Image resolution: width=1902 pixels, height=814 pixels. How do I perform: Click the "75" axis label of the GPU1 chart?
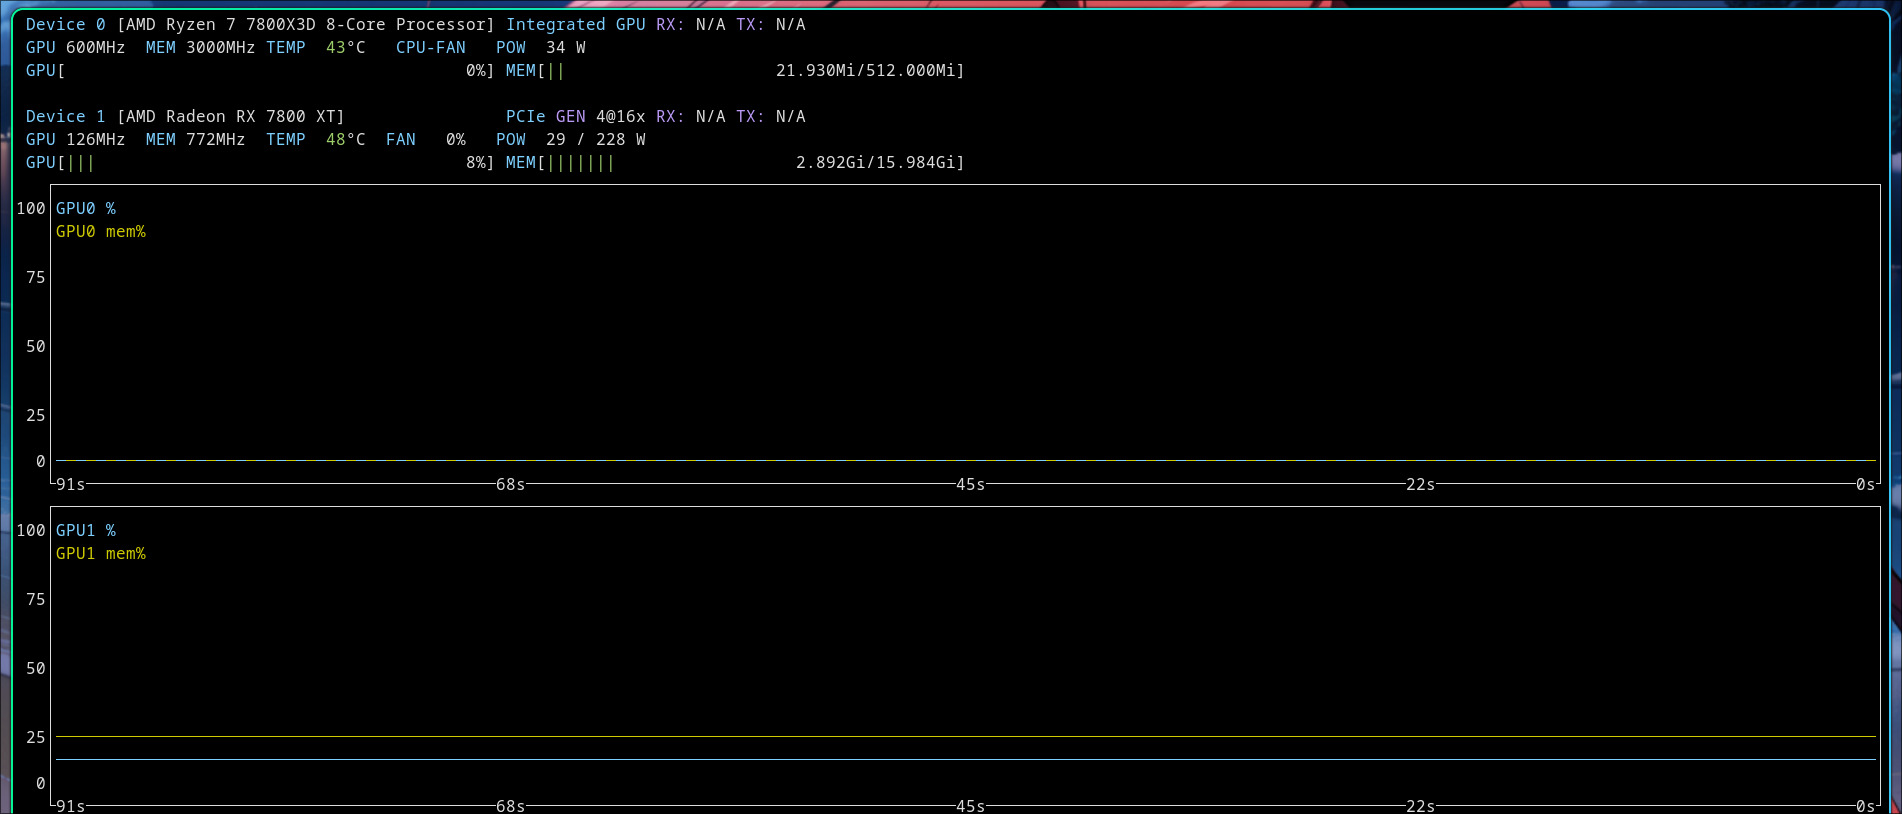point(36,599)
